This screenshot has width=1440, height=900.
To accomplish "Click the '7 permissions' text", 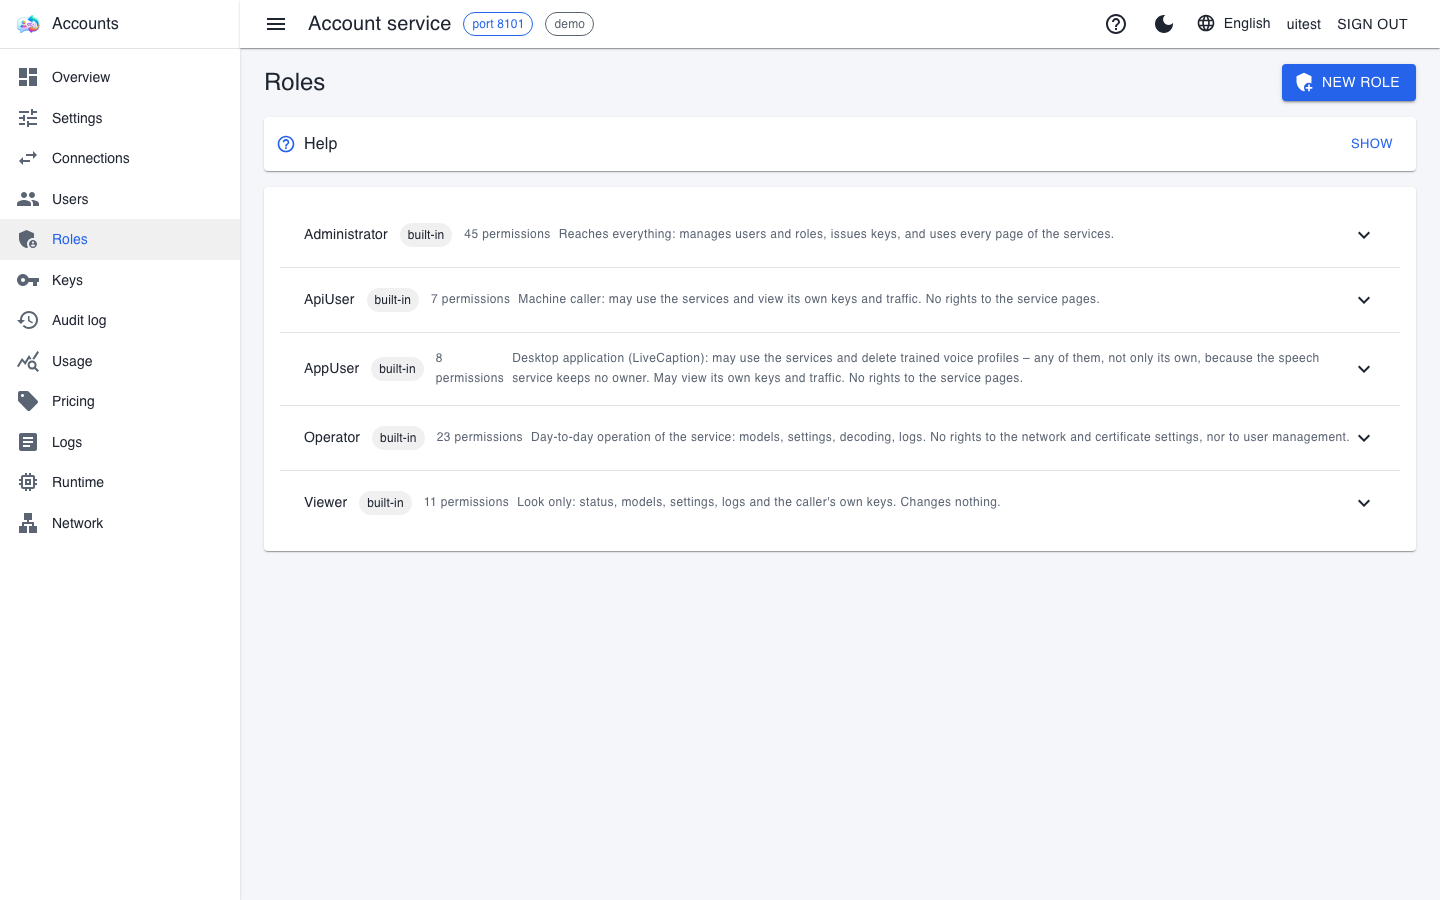I will tap(470, 299).
